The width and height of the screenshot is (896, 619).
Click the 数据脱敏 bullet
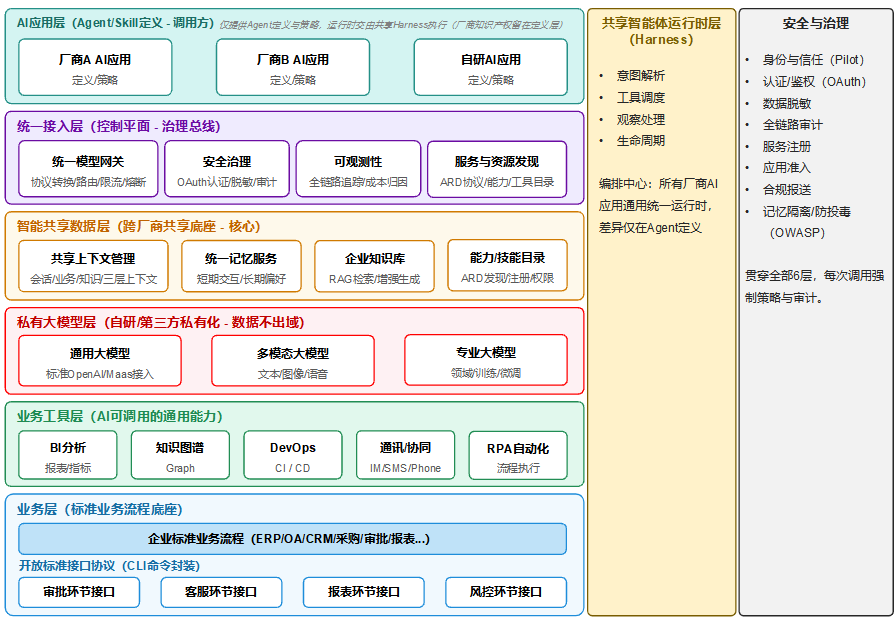pos(787,103)
